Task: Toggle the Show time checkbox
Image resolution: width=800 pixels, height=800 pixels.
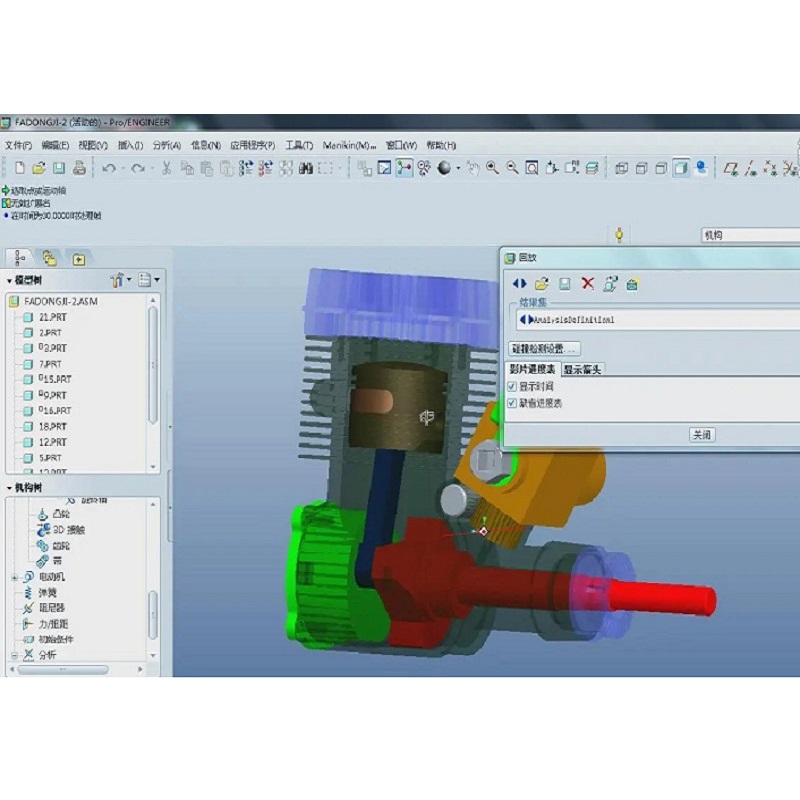Action: pos(512,386)
